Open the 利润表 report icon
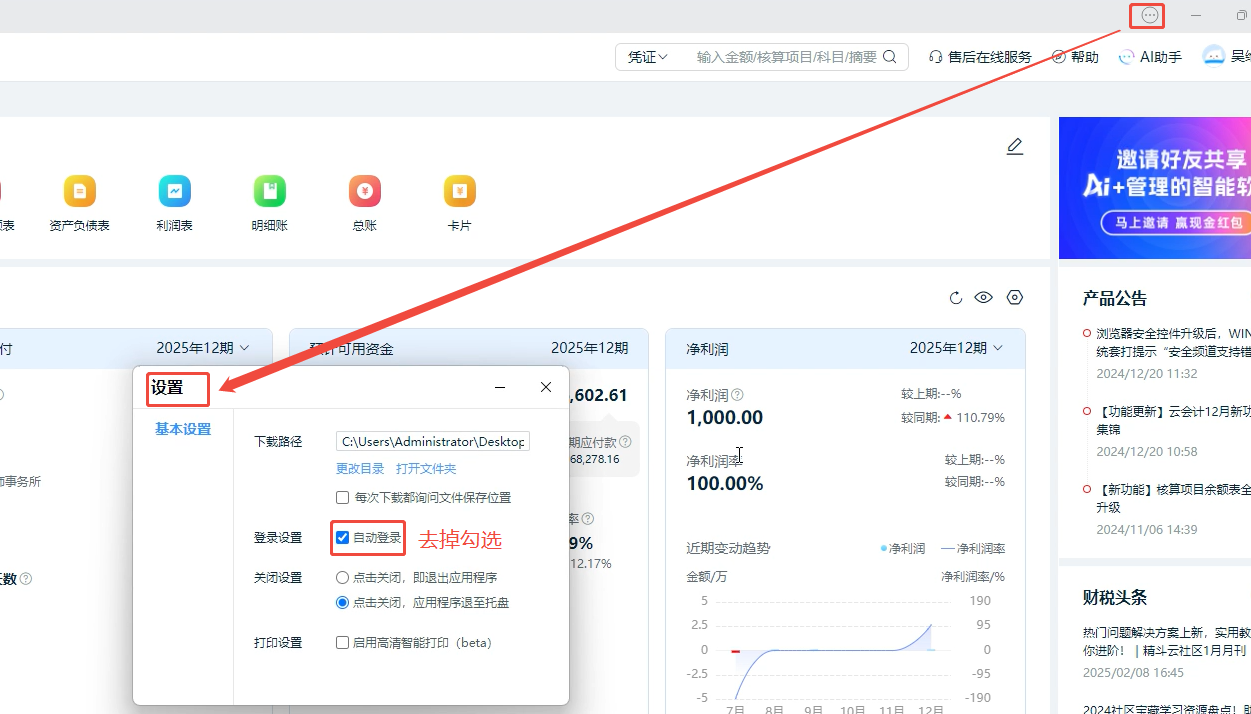Image resolution: width=1251 pixels, height=714 pixels. (174, 191)
